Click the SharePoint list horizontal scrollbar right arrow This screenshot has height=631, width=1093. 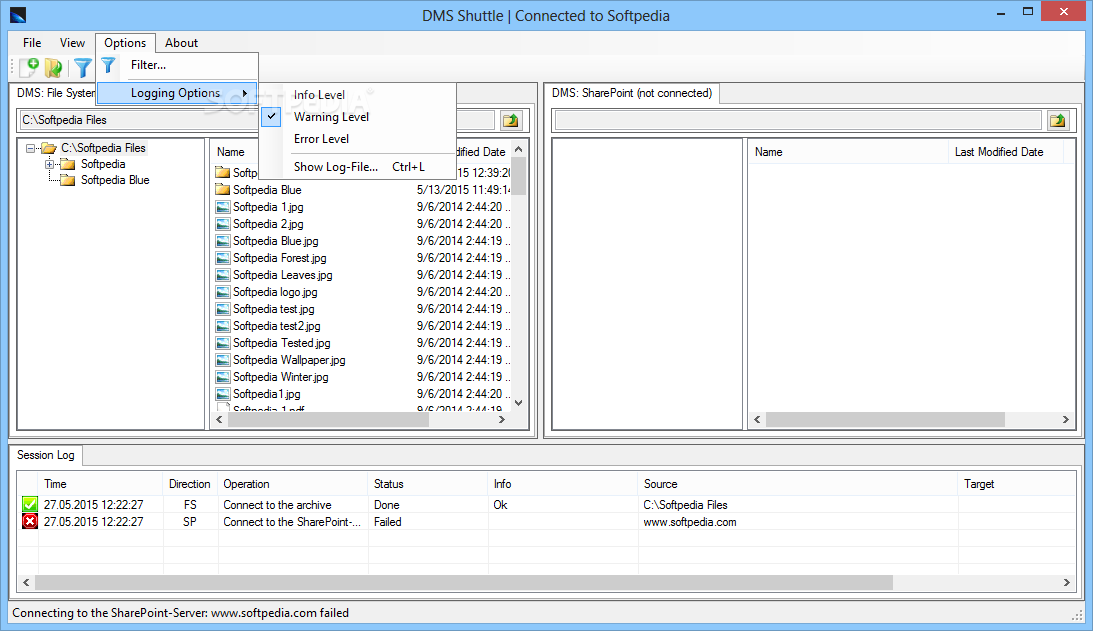pos(1065,420)
